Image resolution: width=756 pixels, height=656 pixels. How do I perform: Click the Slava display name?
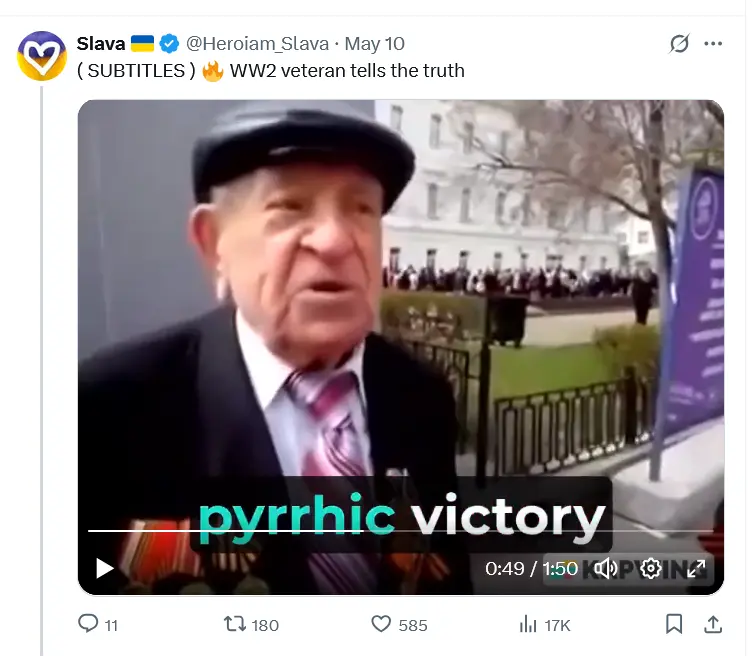[101, 44]
